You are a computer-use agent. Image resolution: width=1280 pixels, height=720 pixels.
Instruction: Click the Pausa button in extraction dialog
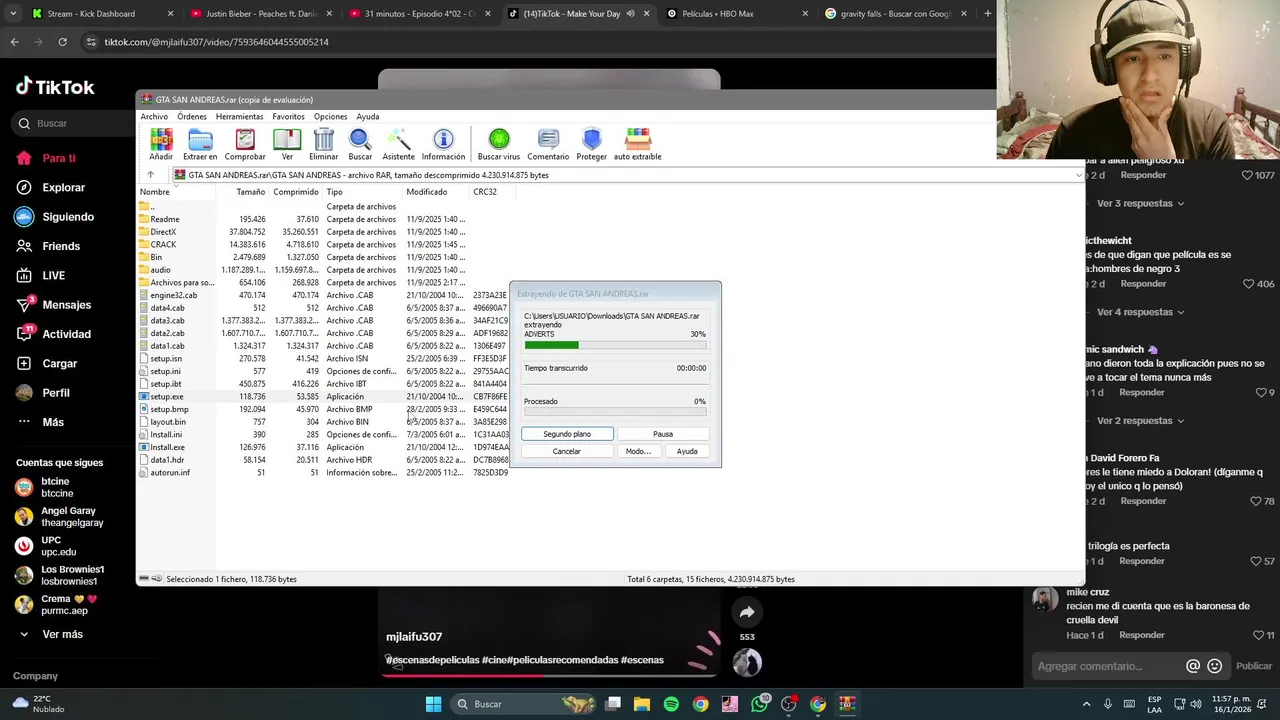tap(663, 434)
